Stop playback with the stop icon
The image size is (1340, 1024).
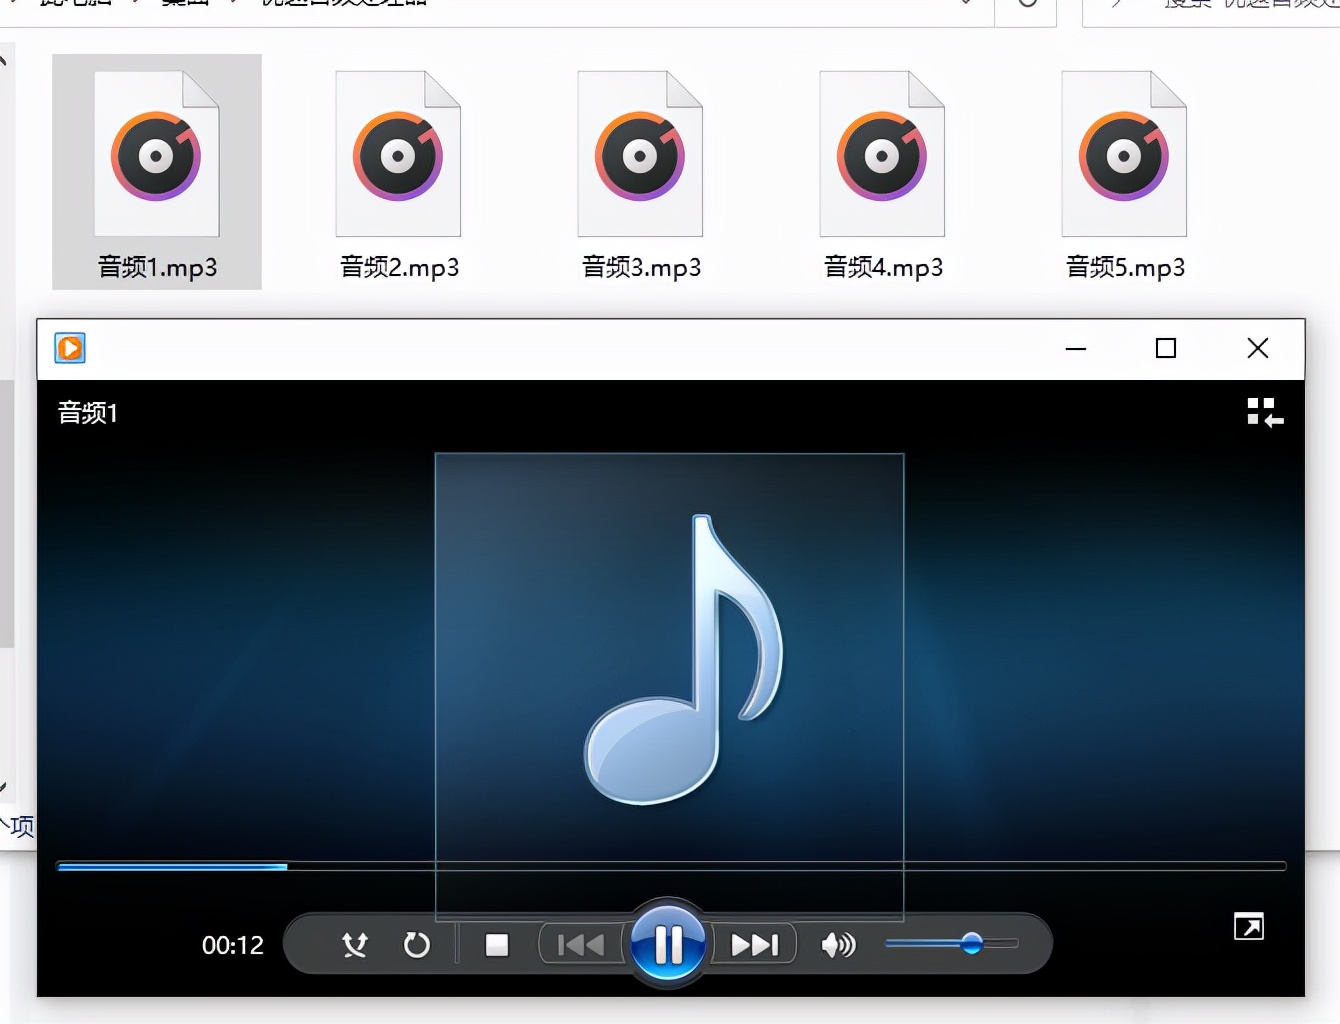pyautogui.click(x=496, y=944)
